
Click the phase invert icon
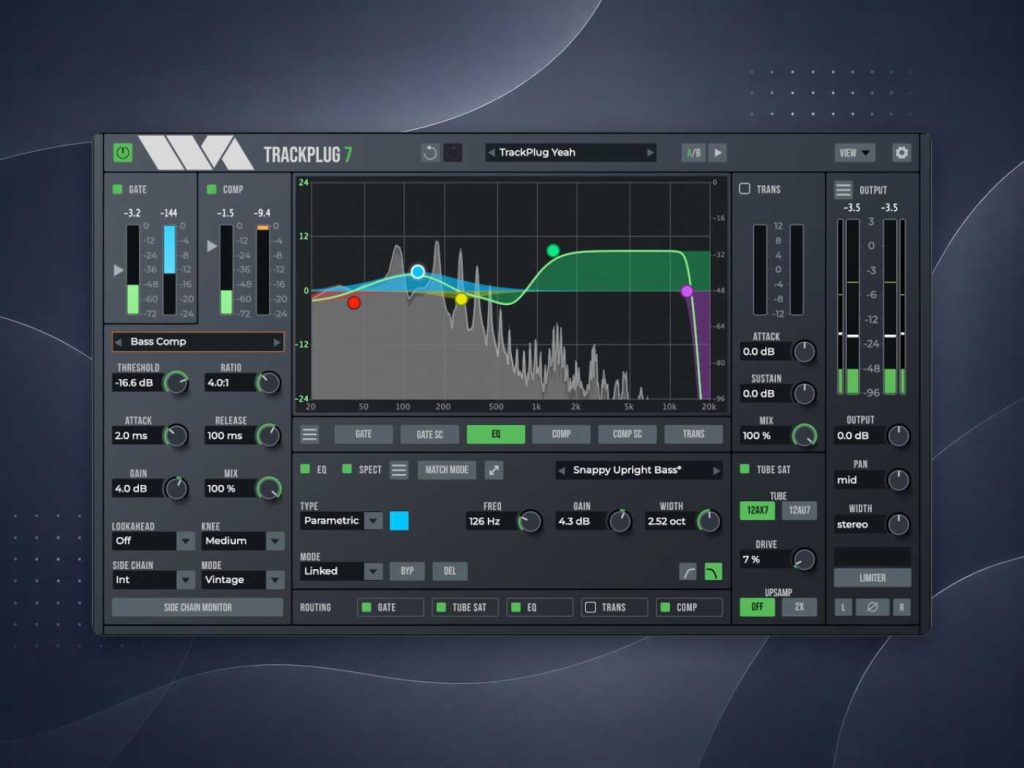coord(872,607)
